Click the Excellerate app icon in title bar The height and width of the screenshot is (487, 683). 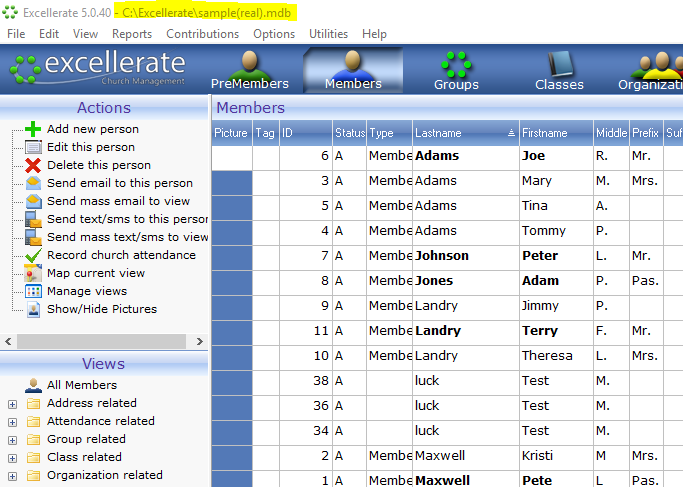[x=10, y=12]
